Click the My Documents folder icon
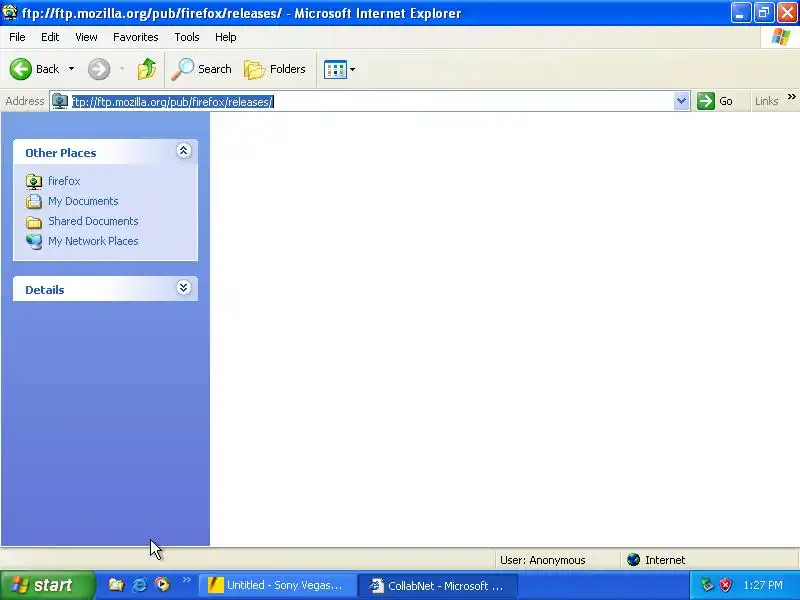Viewport: 800px width, 600px height. (34, 201)
